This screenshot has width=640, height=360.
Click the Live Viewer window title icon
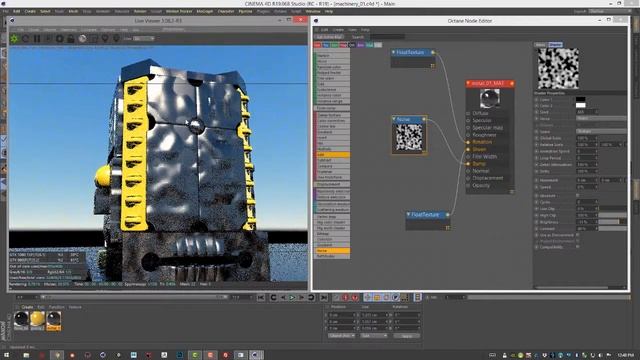[x=12, y=20]
